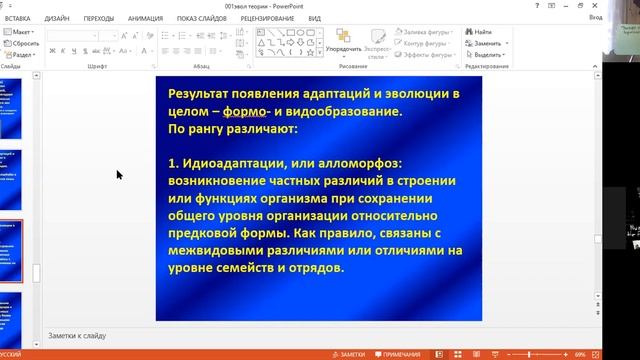Switch to Slide Sorter view
The image size is (640, 360).
pyautogui.click(x=458, y=355)
